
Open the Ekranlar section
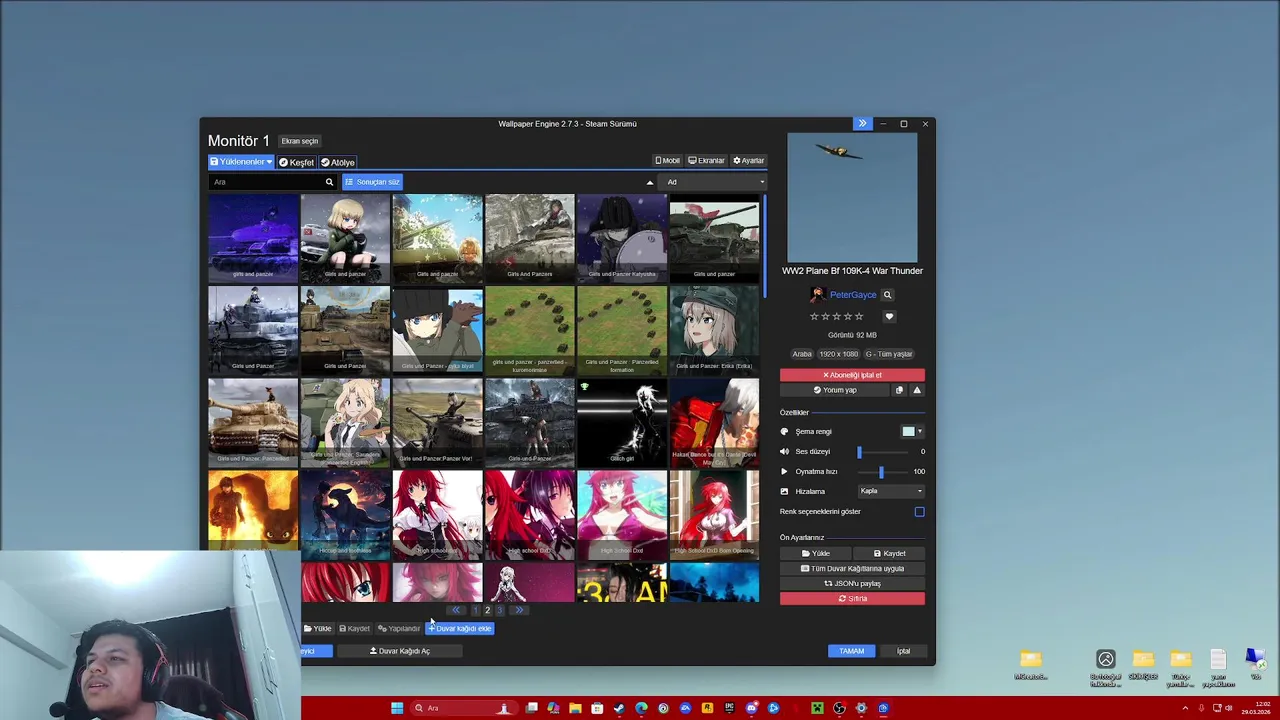(x=706, y=161)
